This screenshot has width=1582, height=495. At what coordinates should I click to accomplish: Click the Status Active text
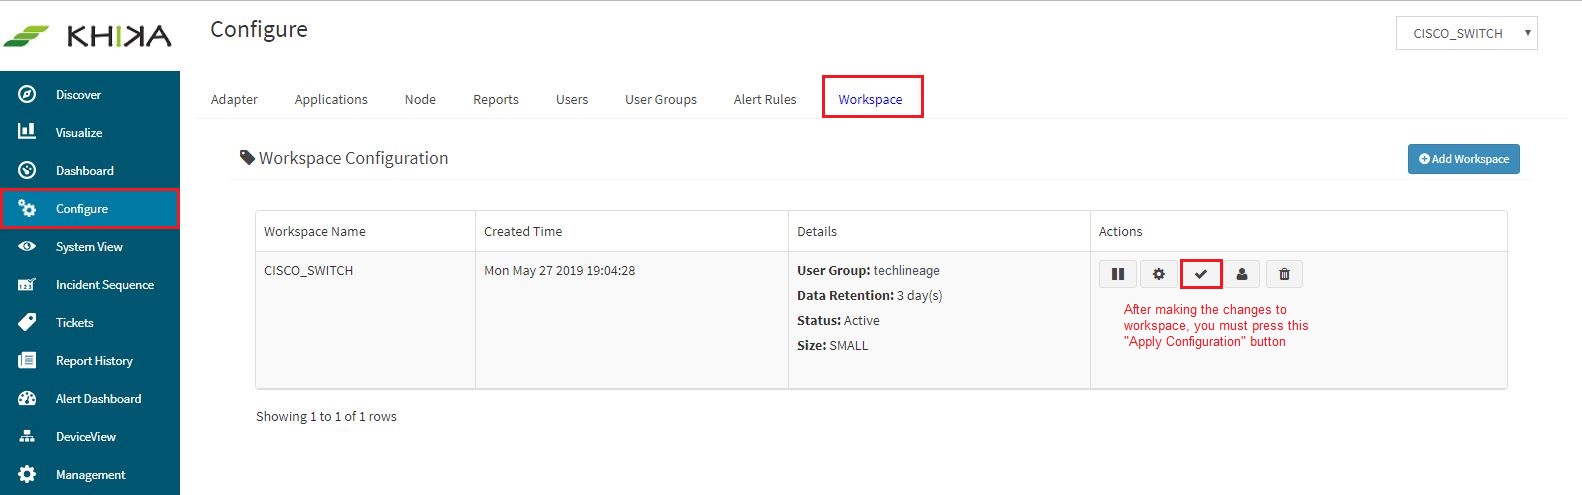(838, 321)
